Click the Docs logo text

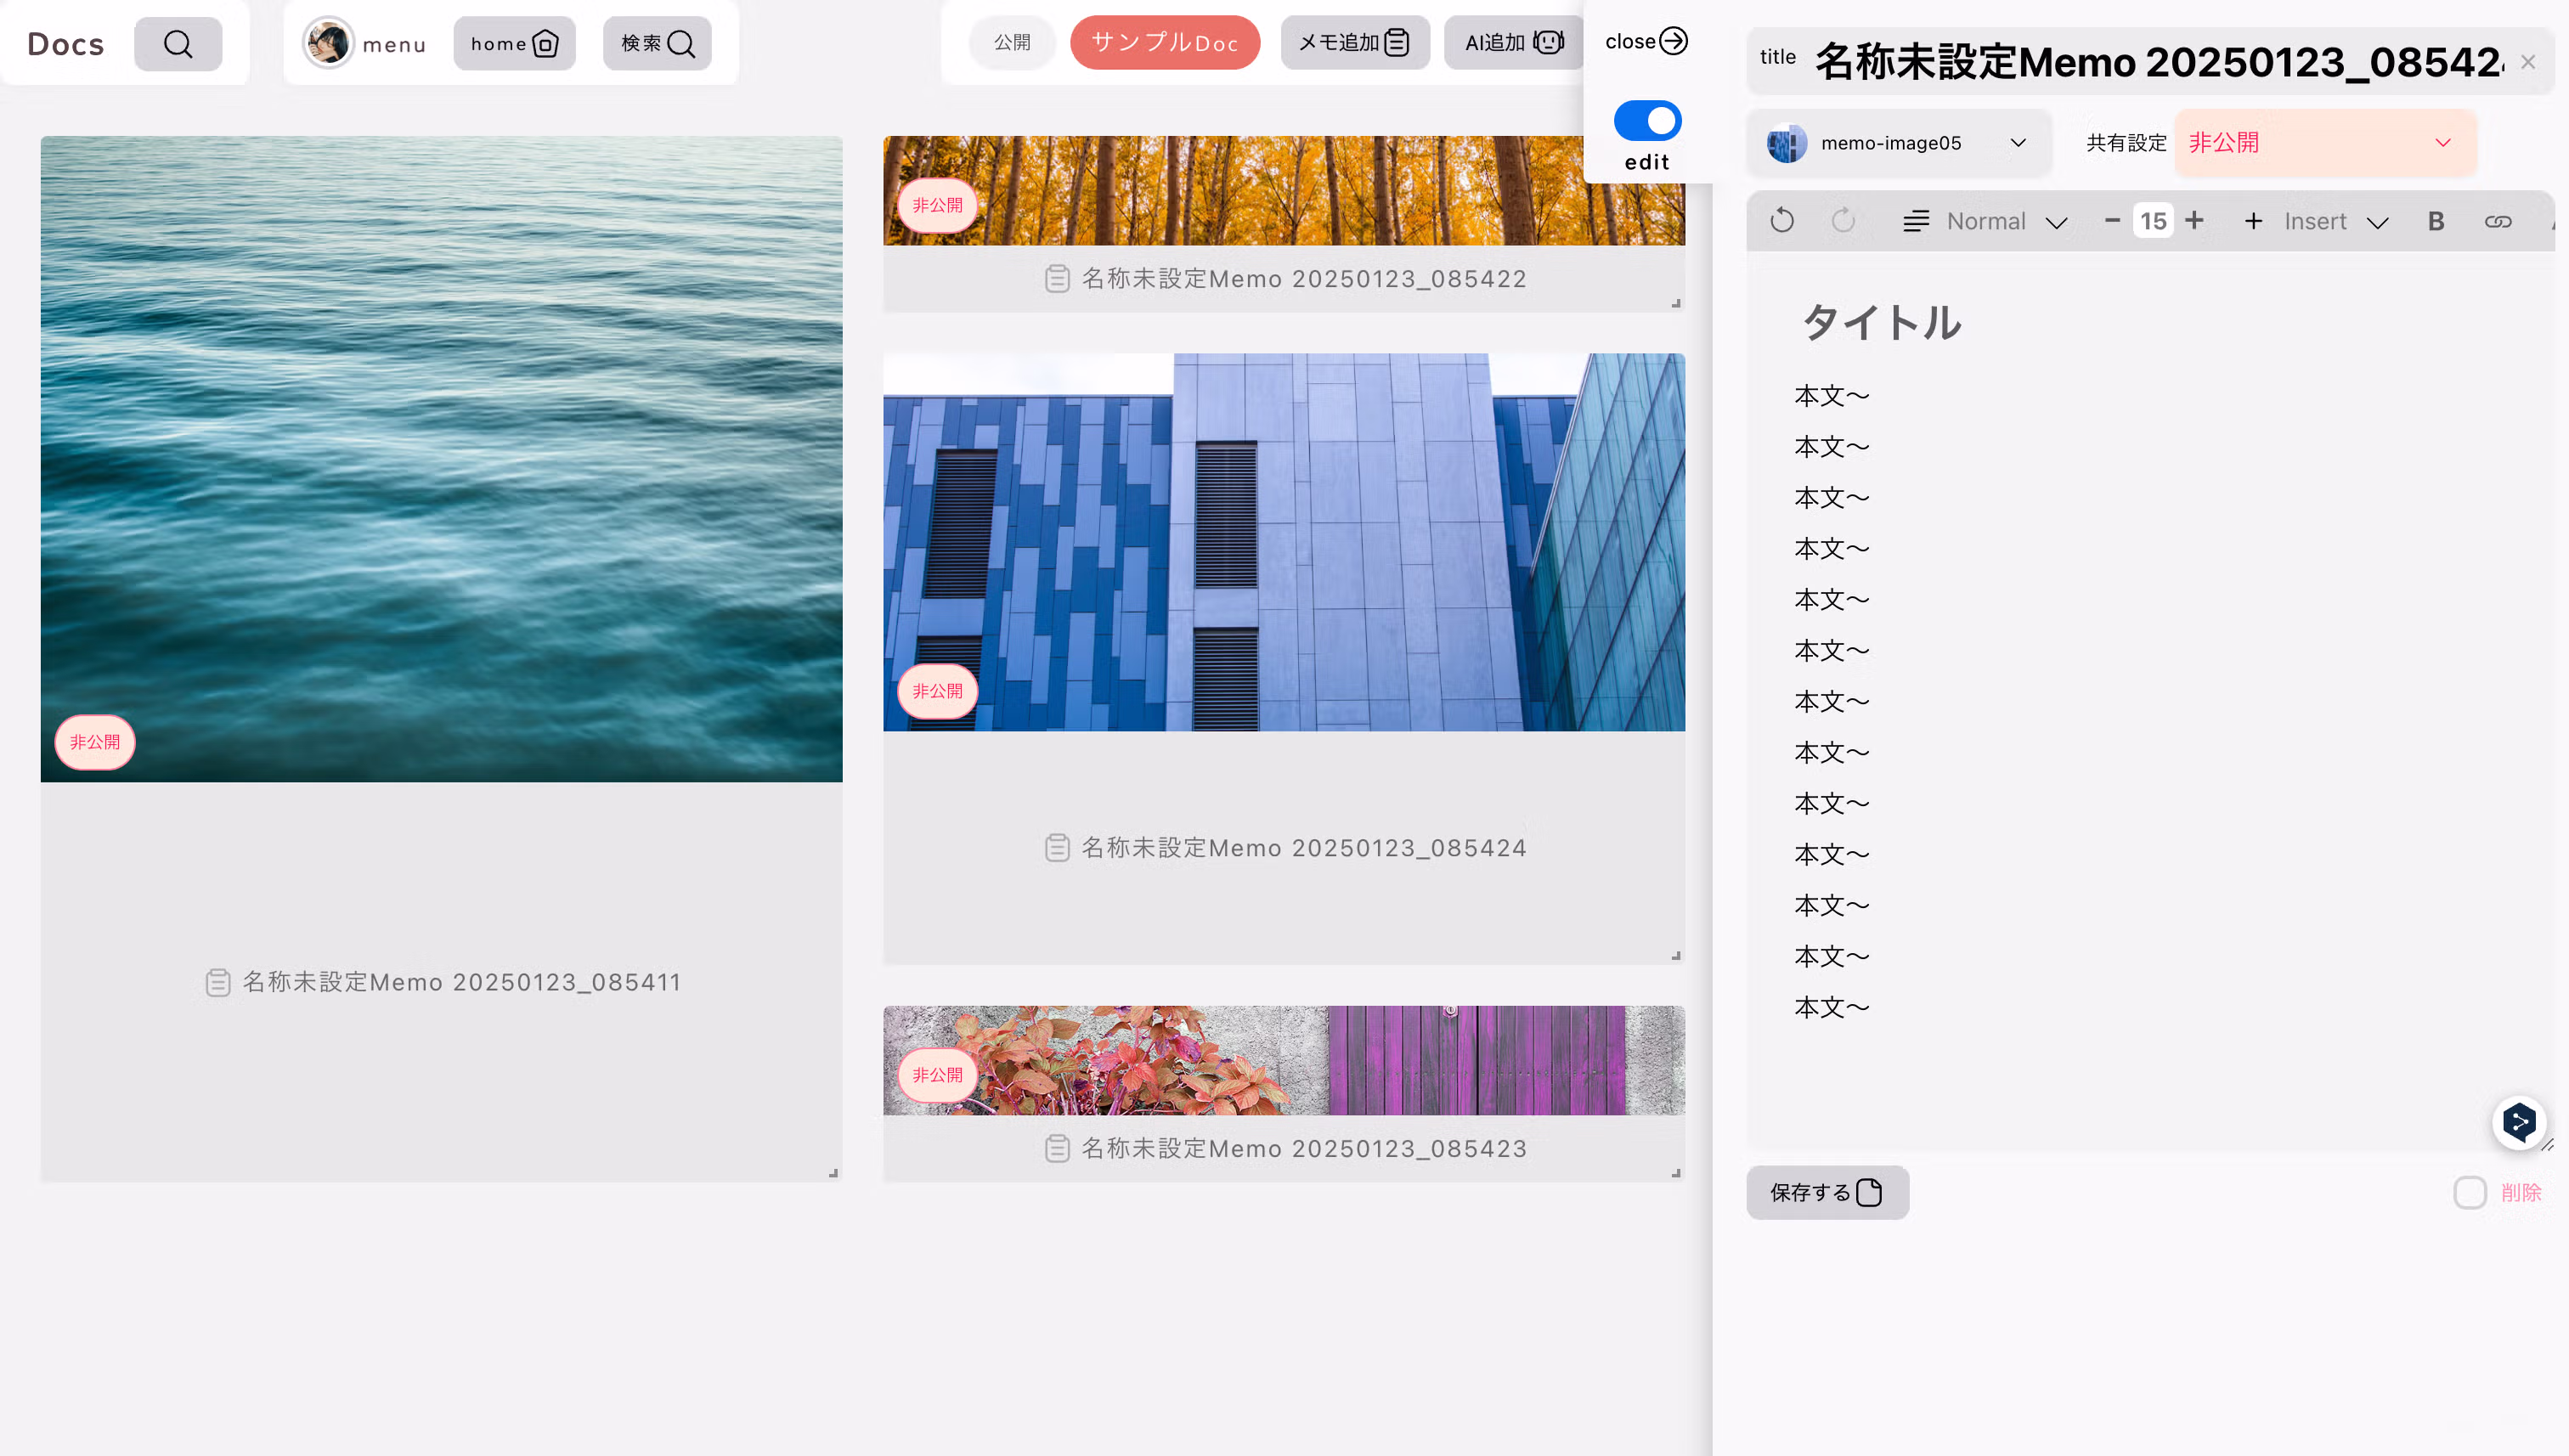click(66, 44)
